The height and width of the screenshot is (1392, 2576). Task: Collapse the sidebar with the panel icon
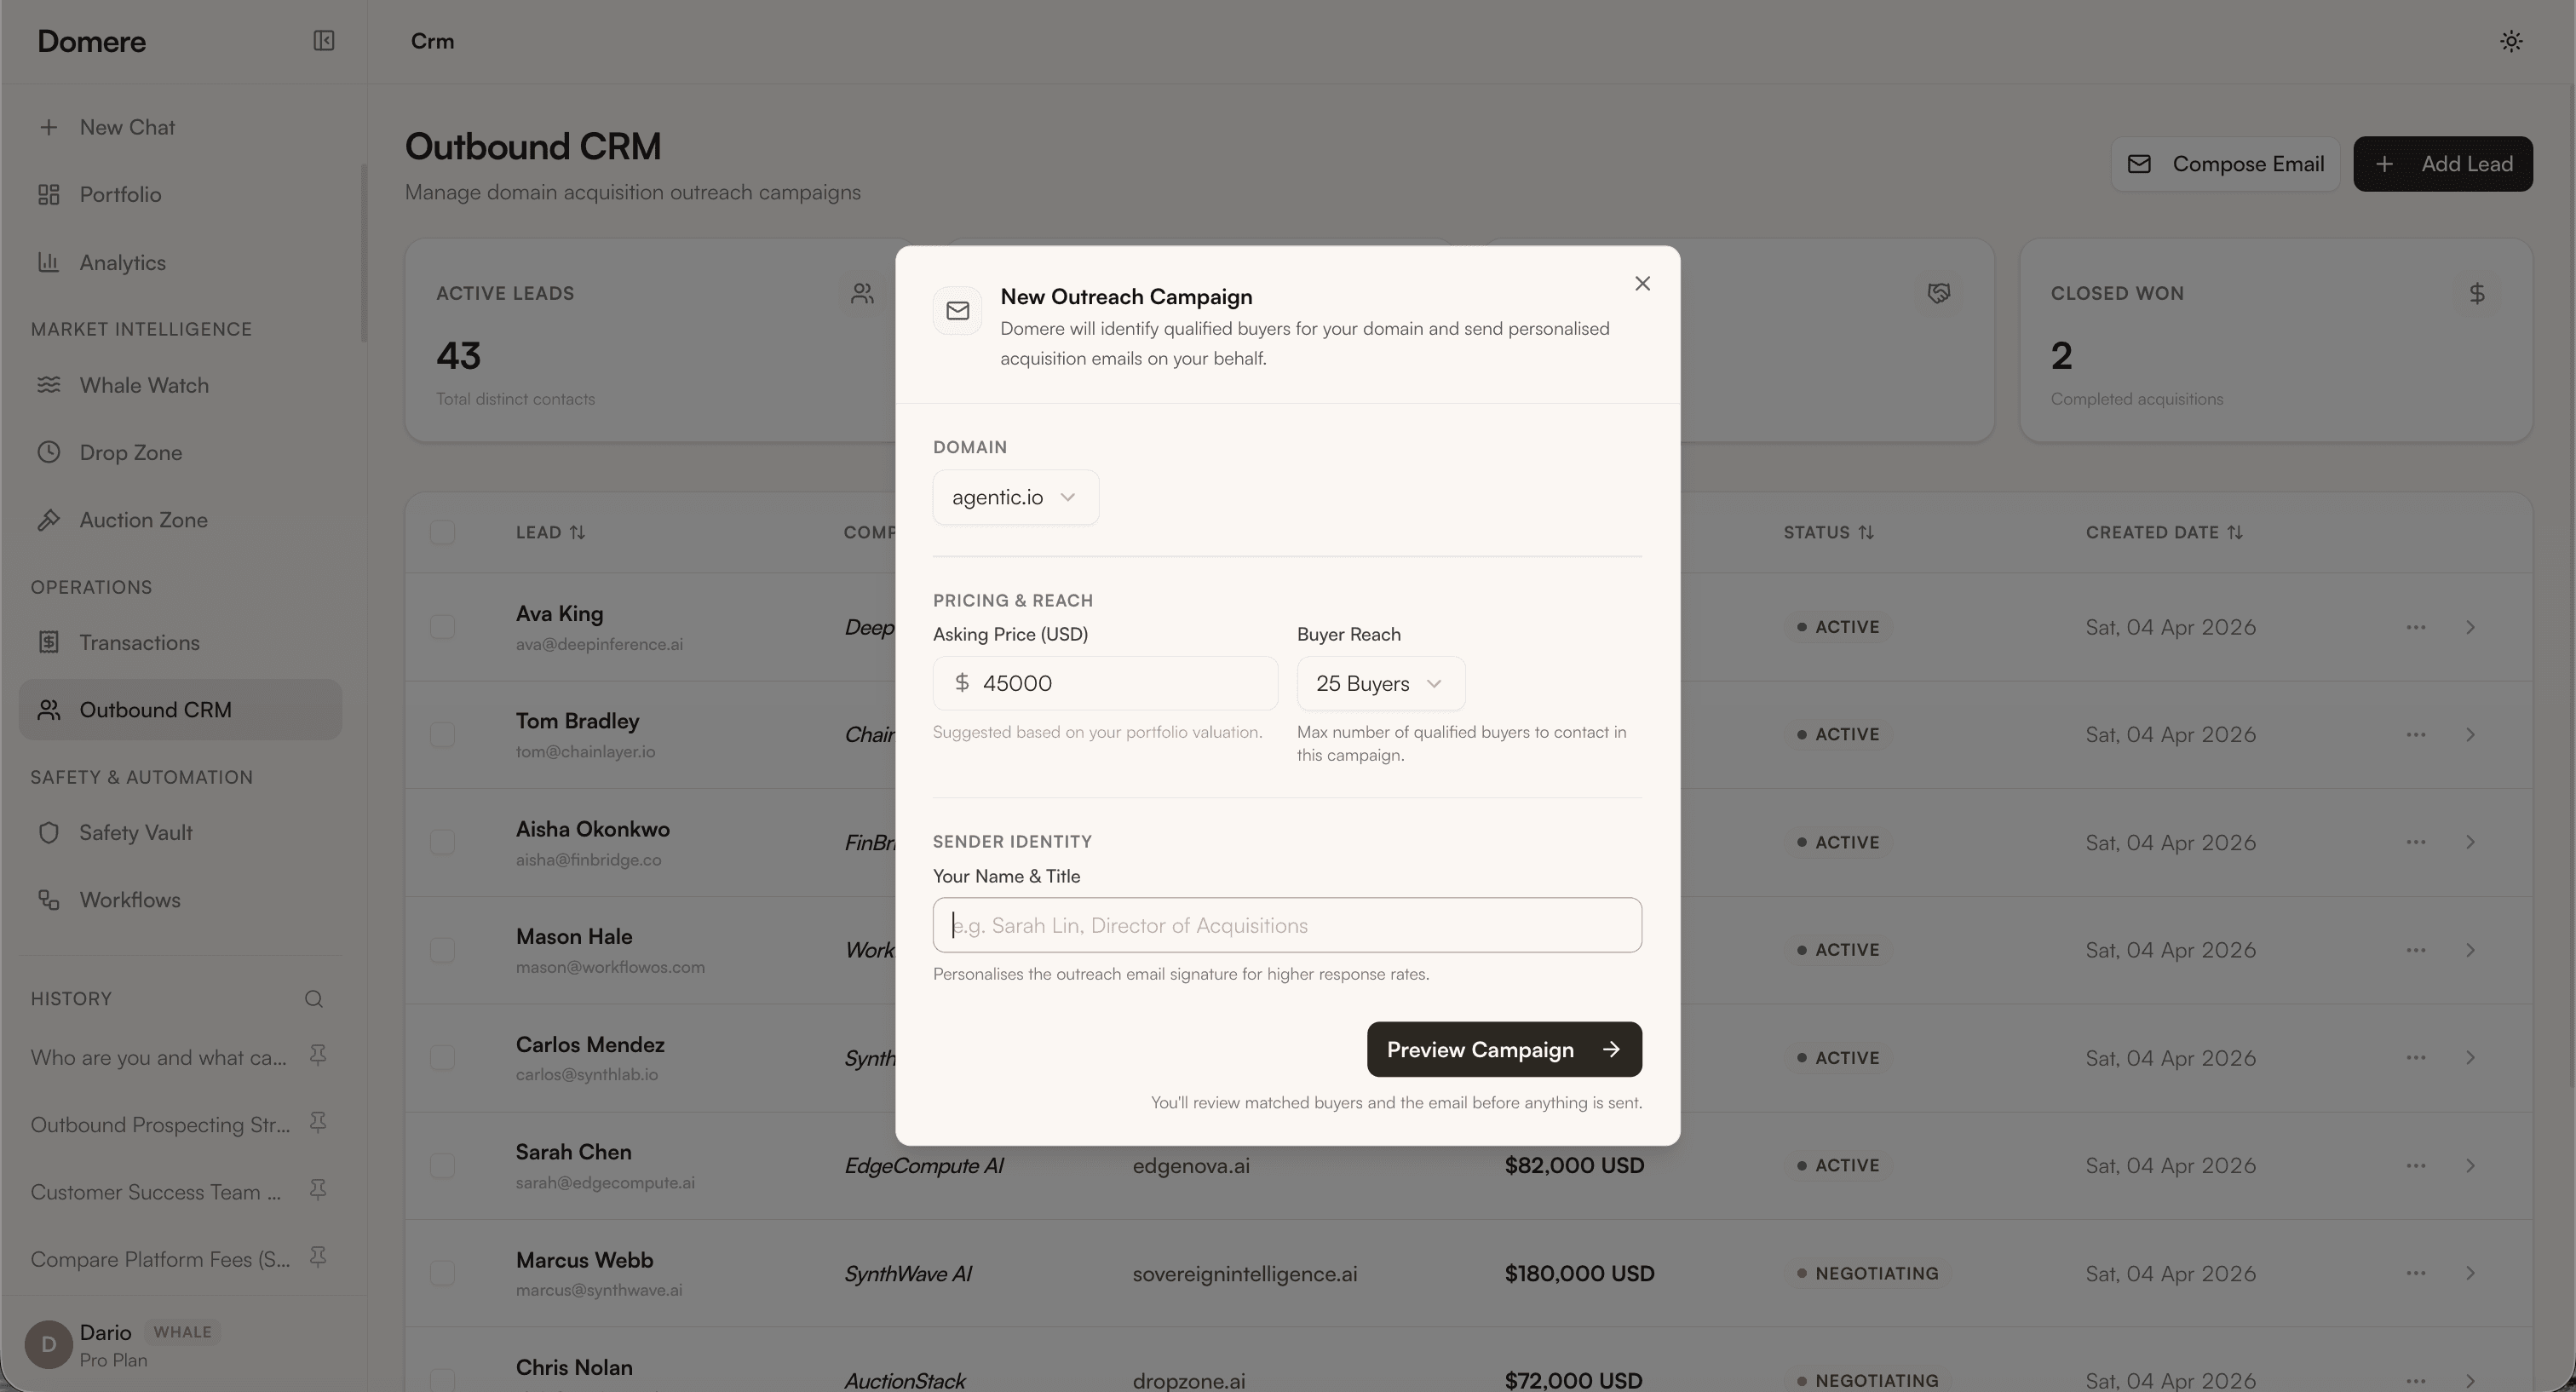323,41
